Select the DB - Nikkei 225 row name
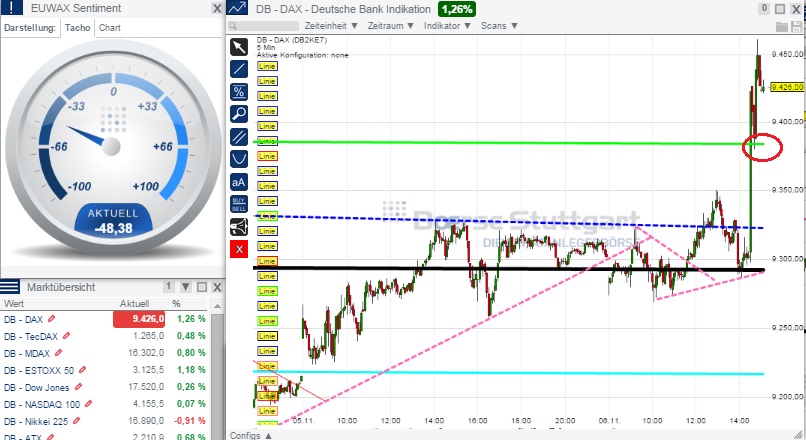The image size is (806, 440). point(36,421)
